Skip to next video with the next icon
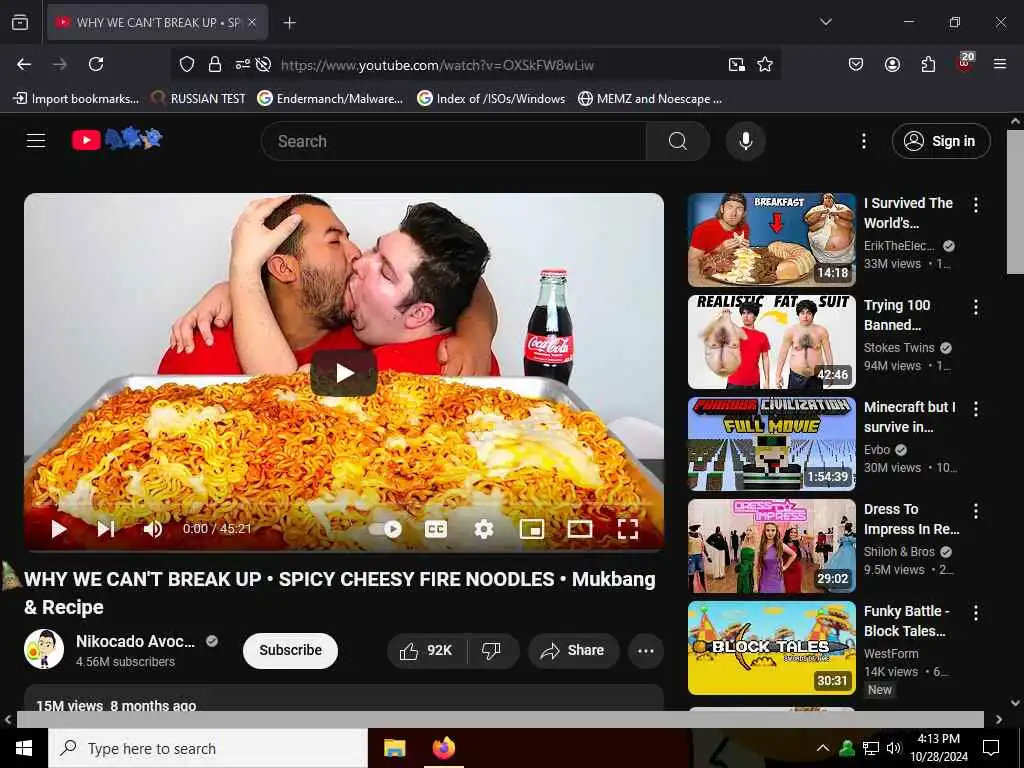 (x=106, y=529)
